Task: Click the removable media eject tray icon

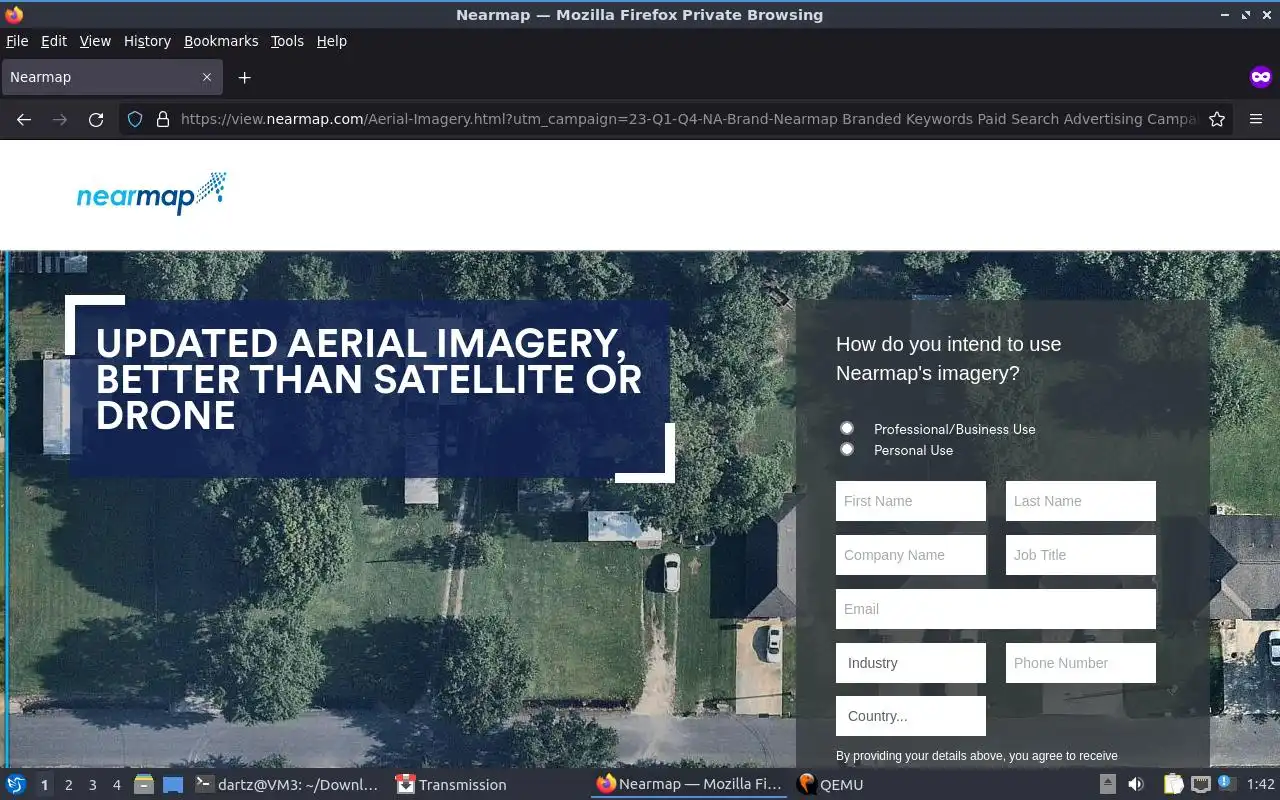Action: coord(1108,785)
